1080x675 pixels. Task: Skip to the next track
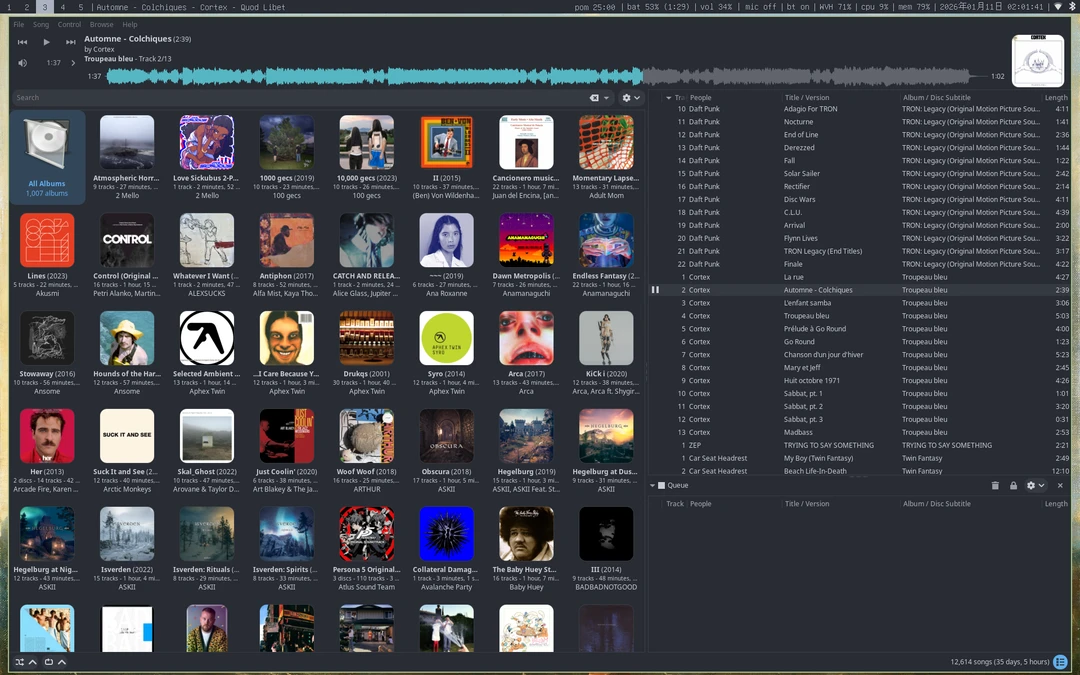tap(71, 42)
